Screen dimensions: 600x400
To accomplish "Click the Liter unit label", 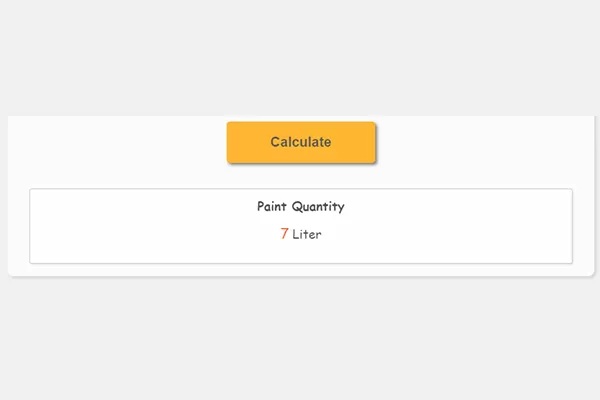I will tap(307, 234).
